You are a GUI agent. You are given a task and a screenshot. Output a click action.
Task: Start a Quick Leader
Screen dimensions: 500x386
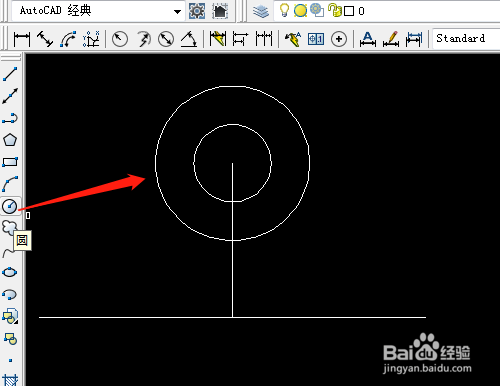[293, 39]
